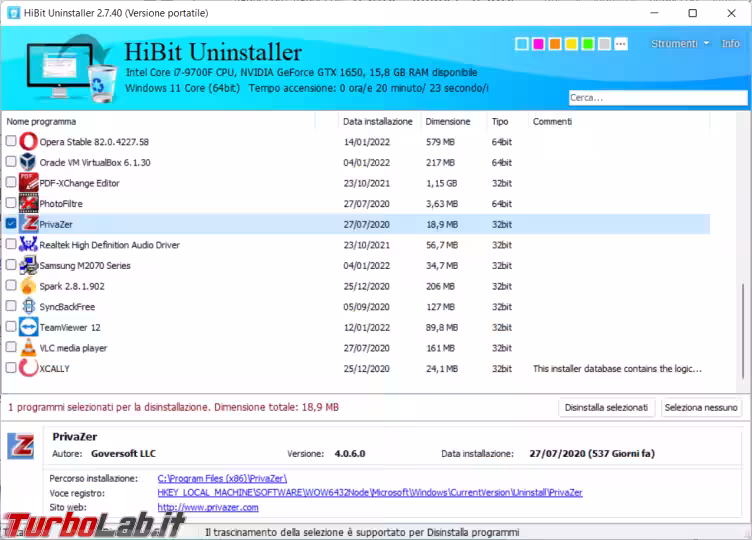This screenshot has width=752, height=540.
Task: Click the 1,15 GB size of PDF-XChange Editor
Action: coord(442,183)
